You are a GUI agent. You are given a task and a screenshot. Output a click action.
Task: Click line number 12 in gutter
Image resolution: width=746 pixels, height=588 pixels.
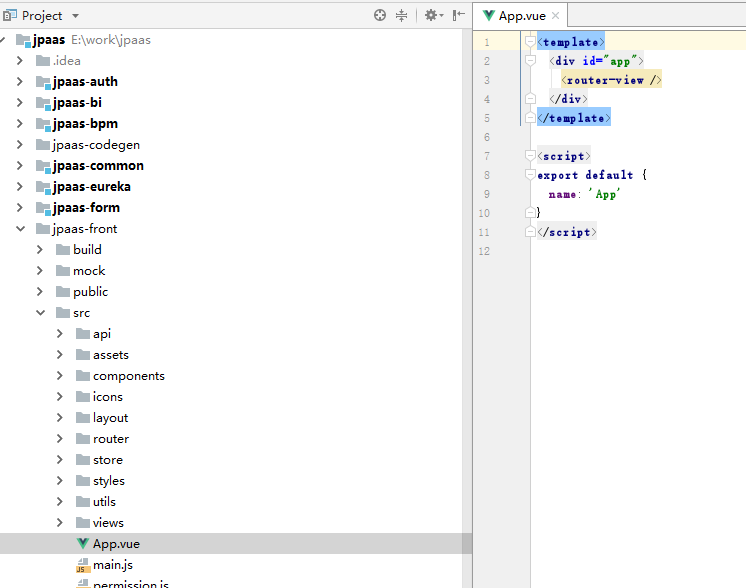click(484, 251)
